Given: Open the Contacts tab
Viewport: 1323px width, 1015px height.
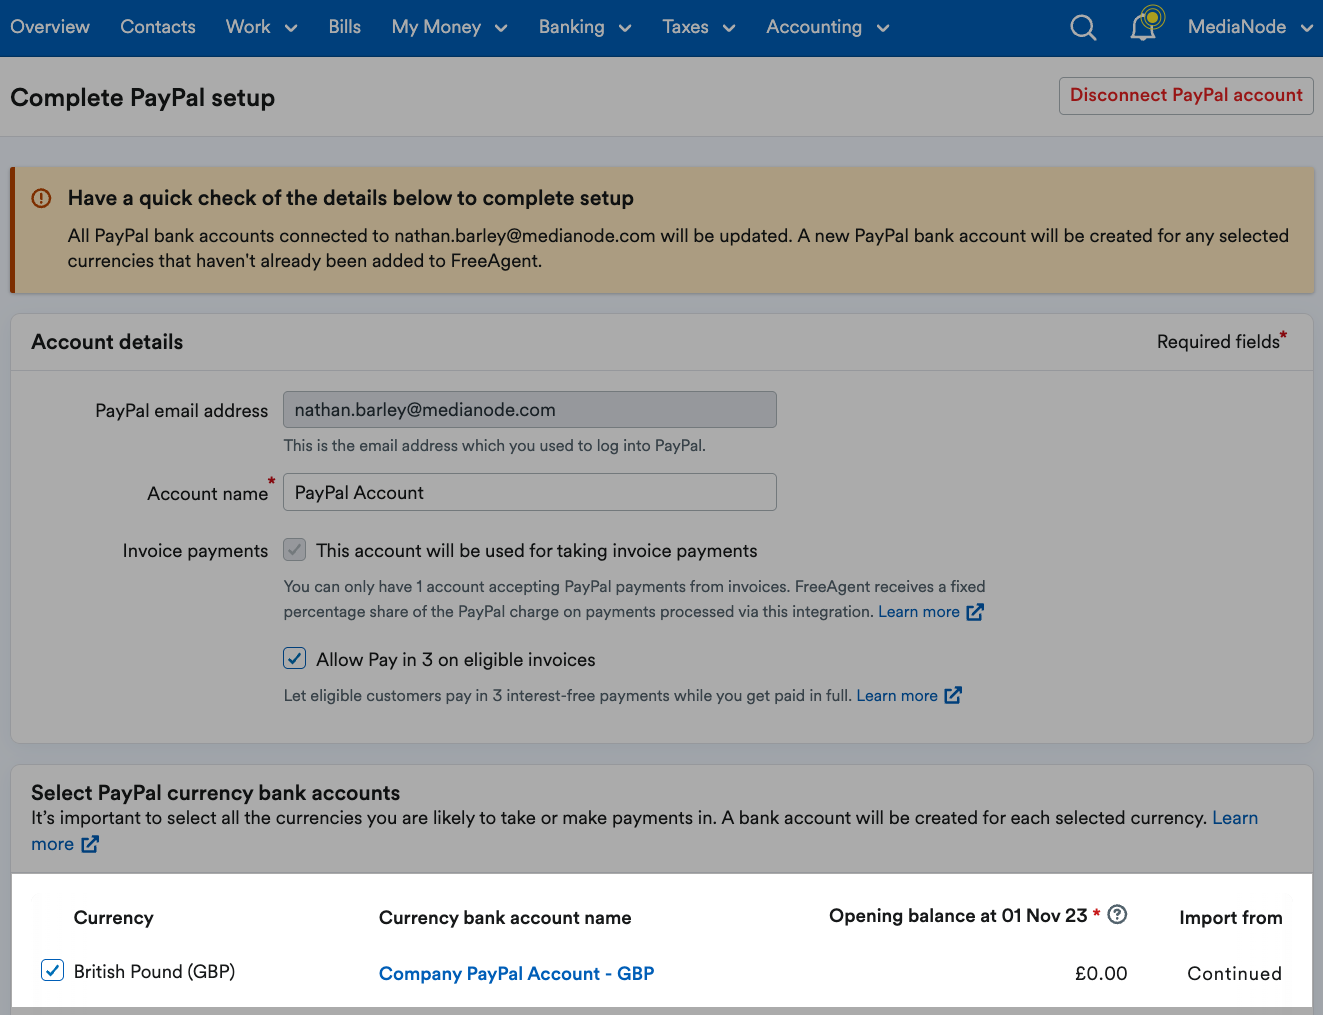Looking at the screenshot, I should [158, 27].
